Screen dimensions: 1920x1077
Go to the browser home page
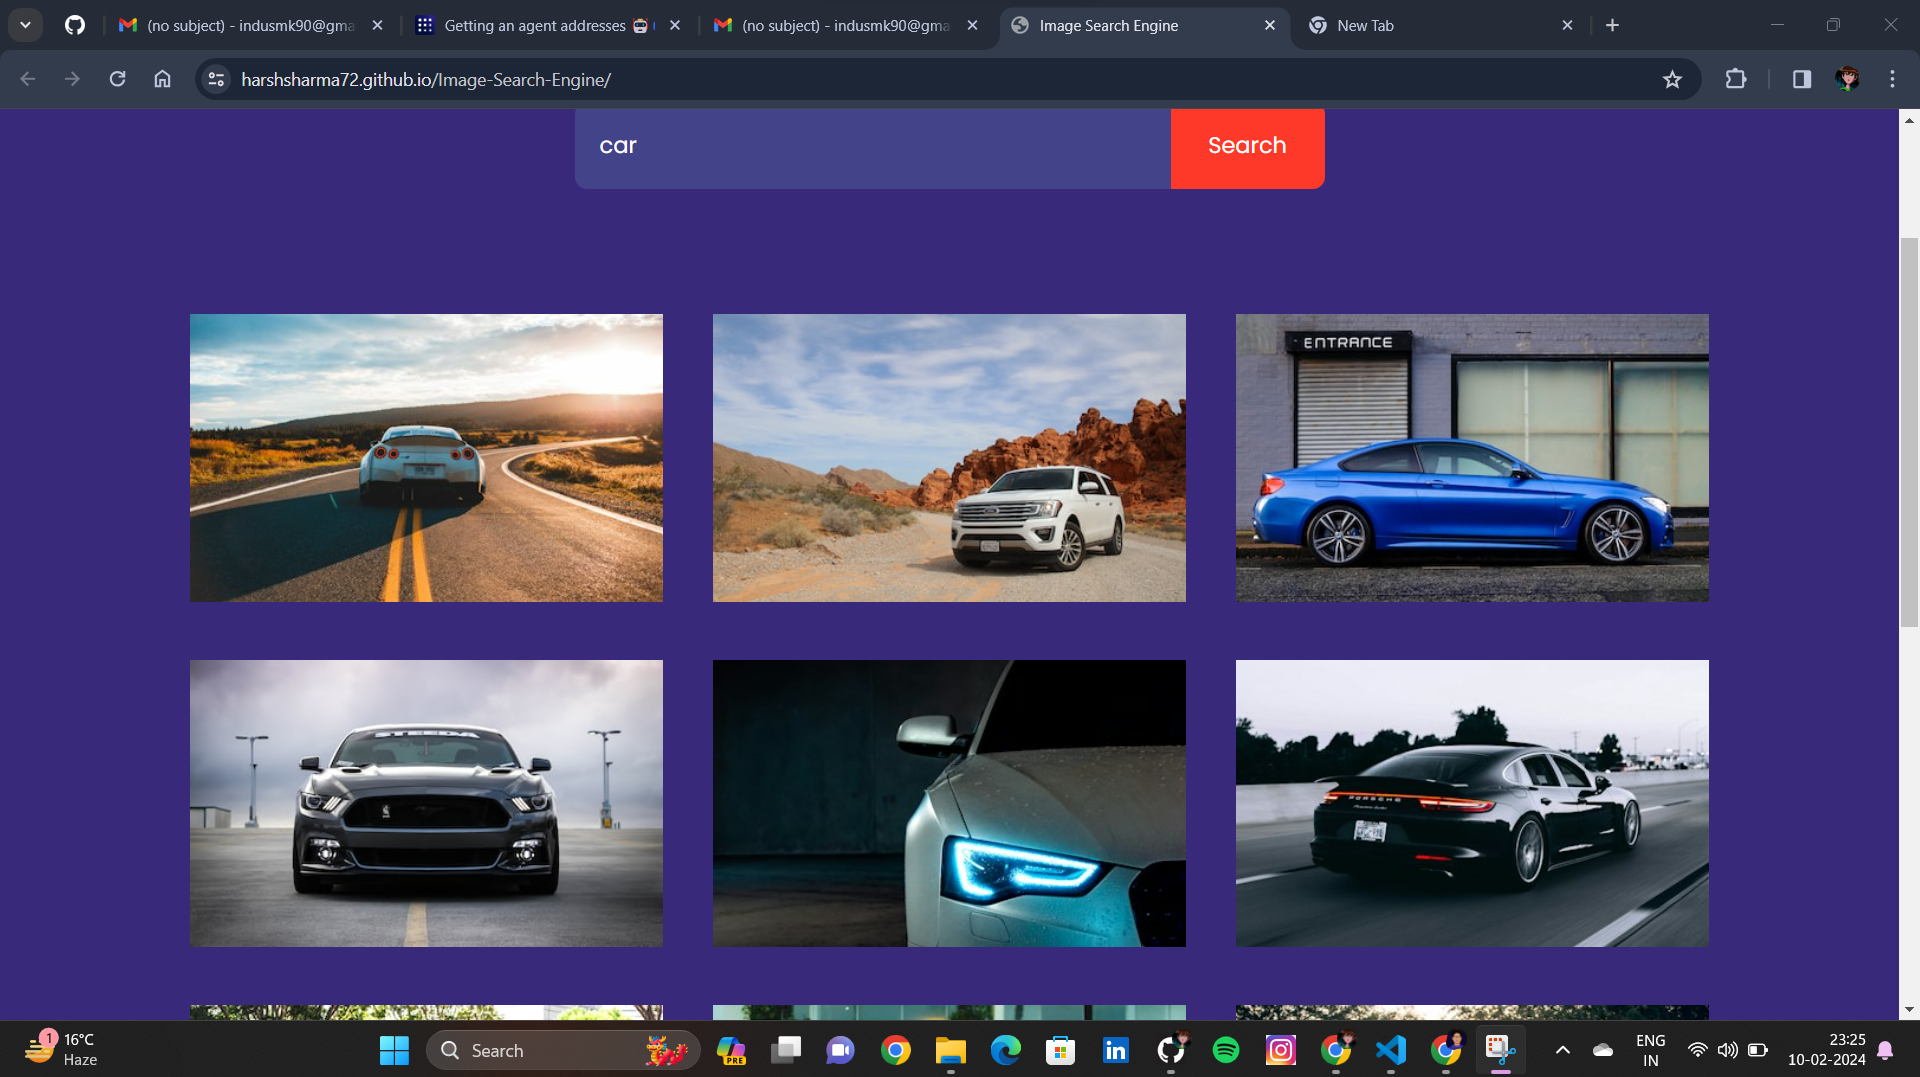pyautogui.click(x=162, y=79)
